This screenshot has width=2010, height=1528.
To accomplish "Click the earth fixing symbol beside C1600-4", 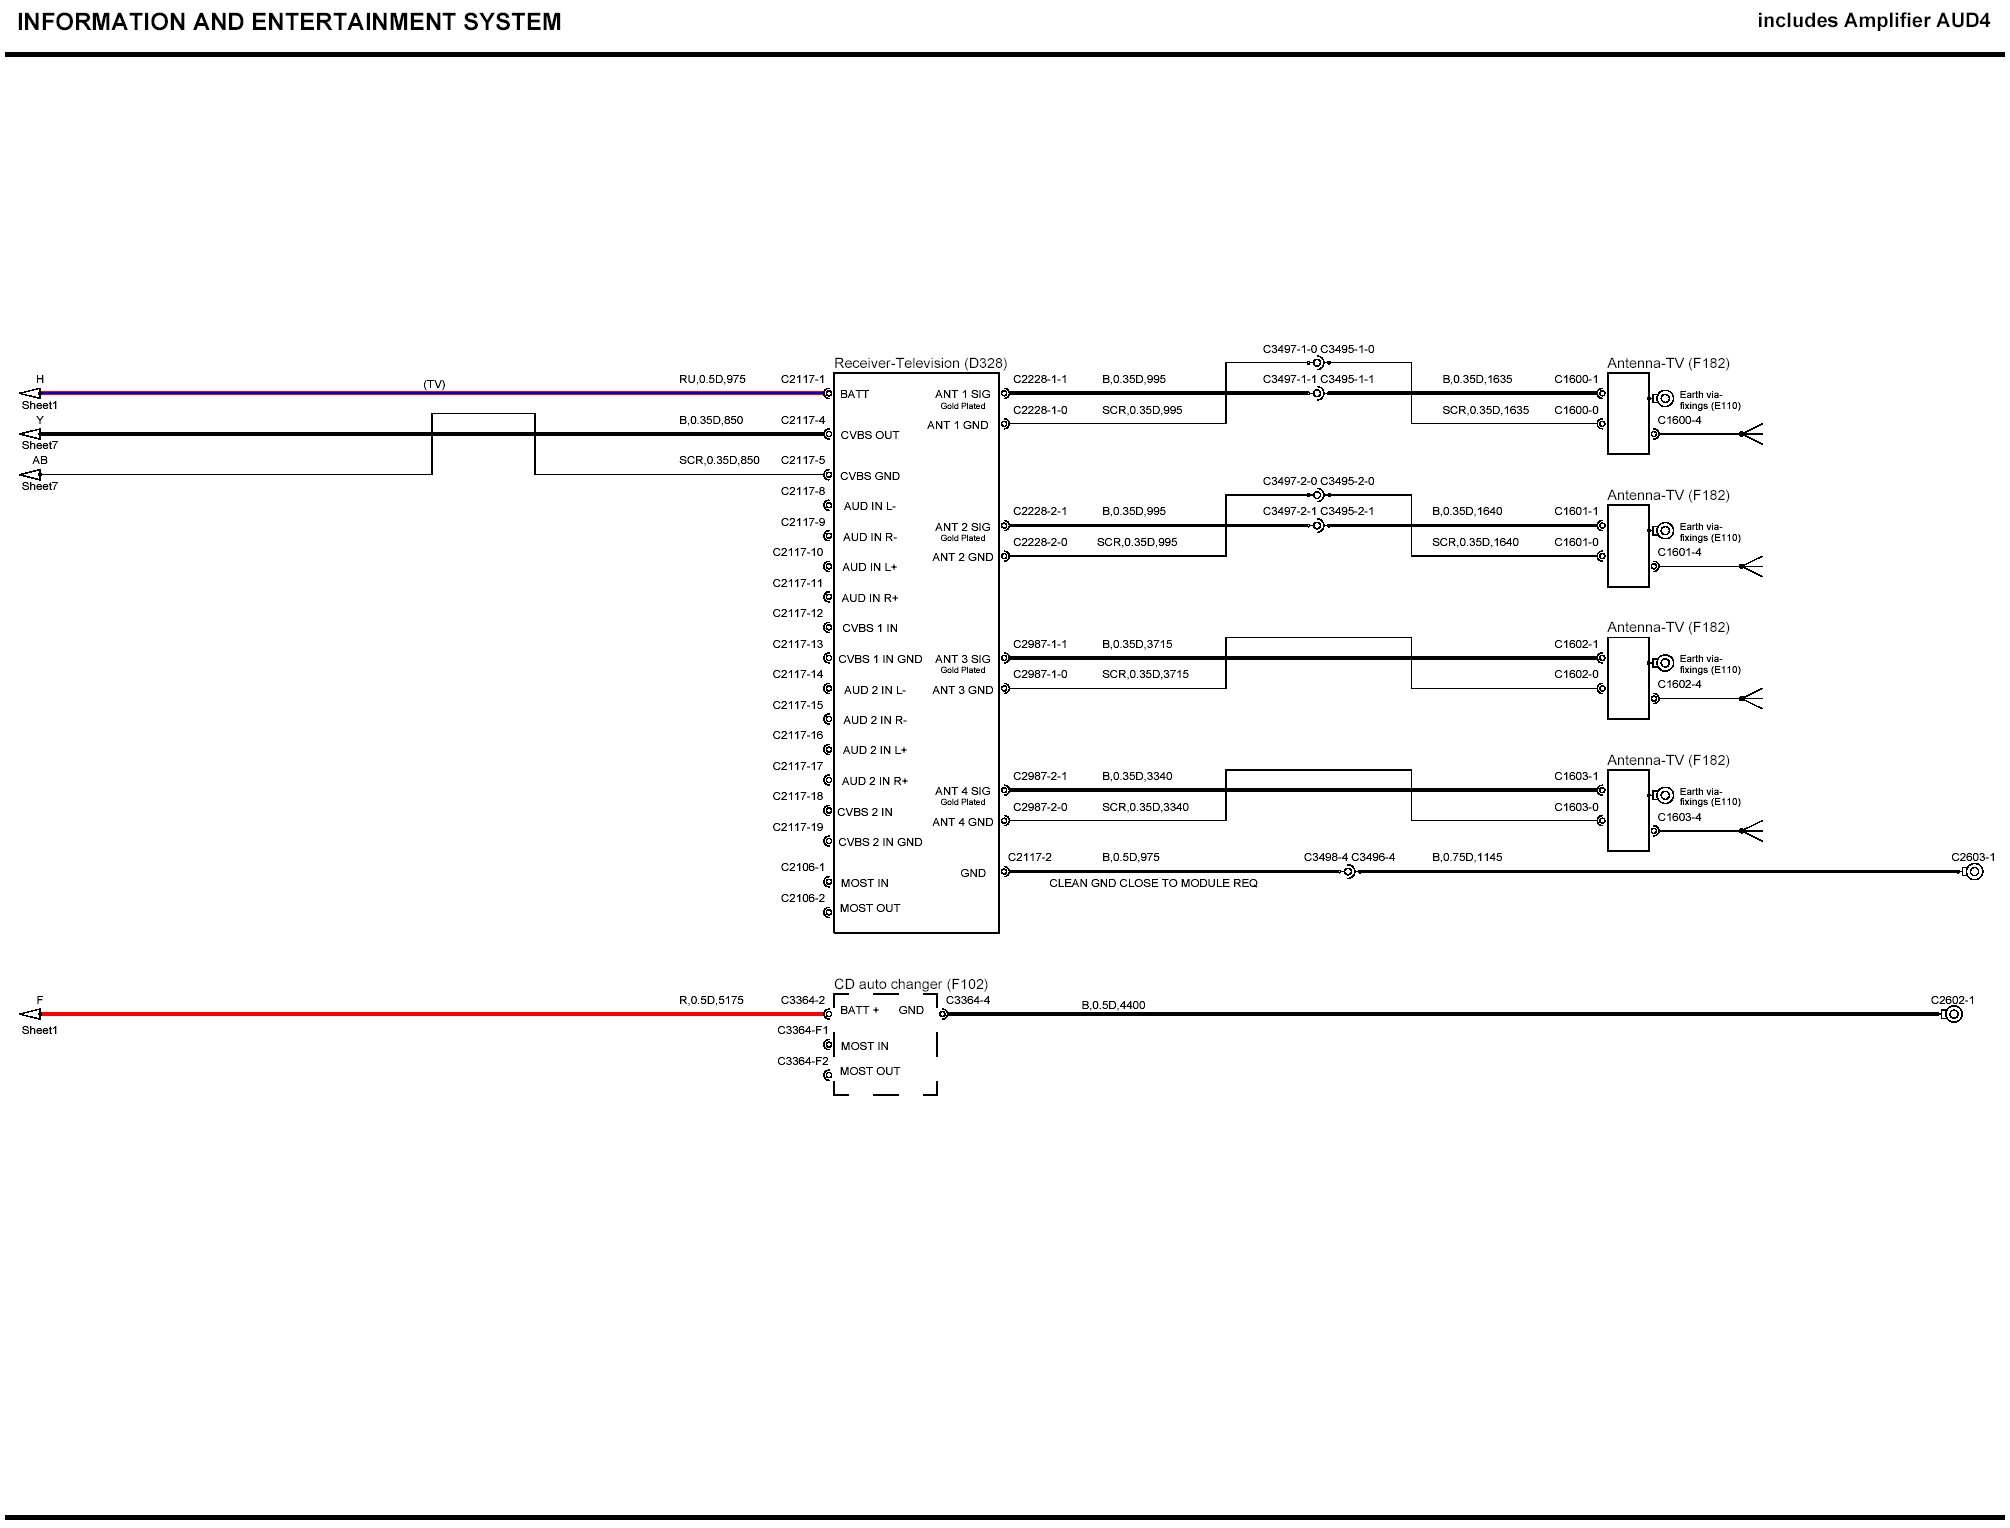I will [x=1664, y=398].
